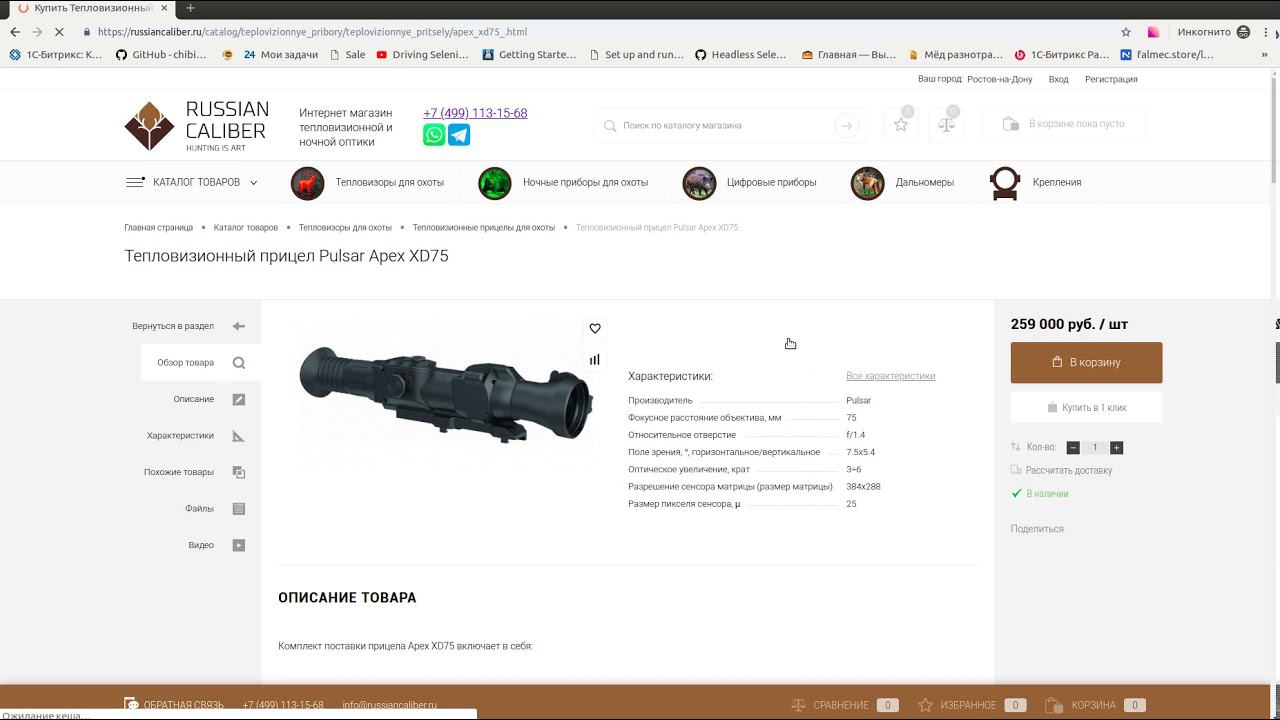The height and width of the screenshot is (720, 1280).
Task: Call phone number +7 (499) 113-15-68 in header
Action: click(475, 113)
